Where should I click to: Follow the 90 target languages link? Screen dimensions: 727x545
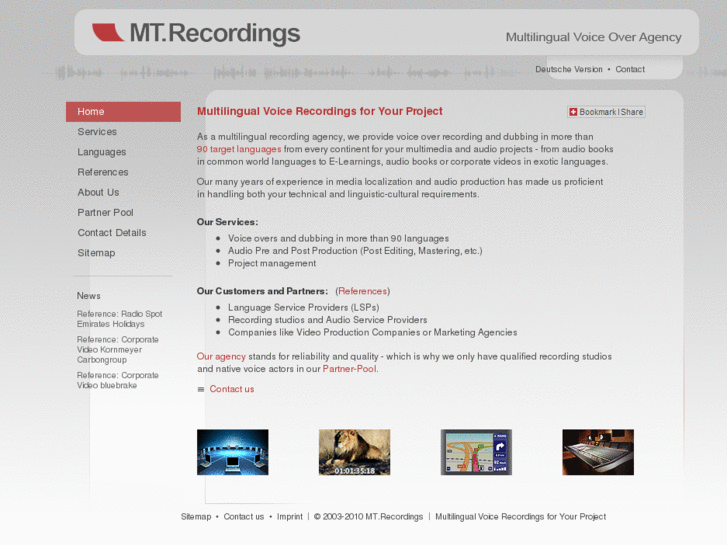point(239,149)
